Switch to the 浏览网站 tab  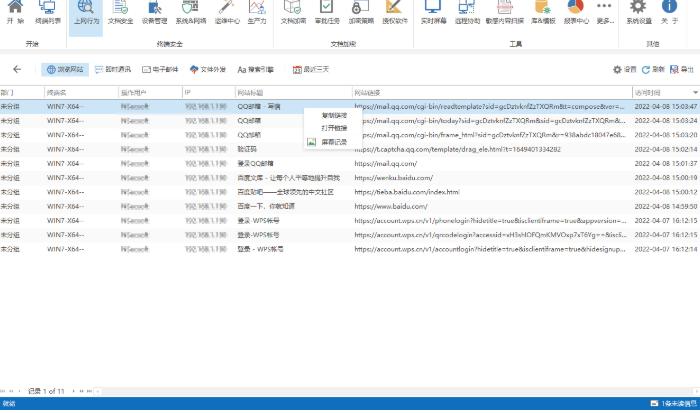point(66,70)
